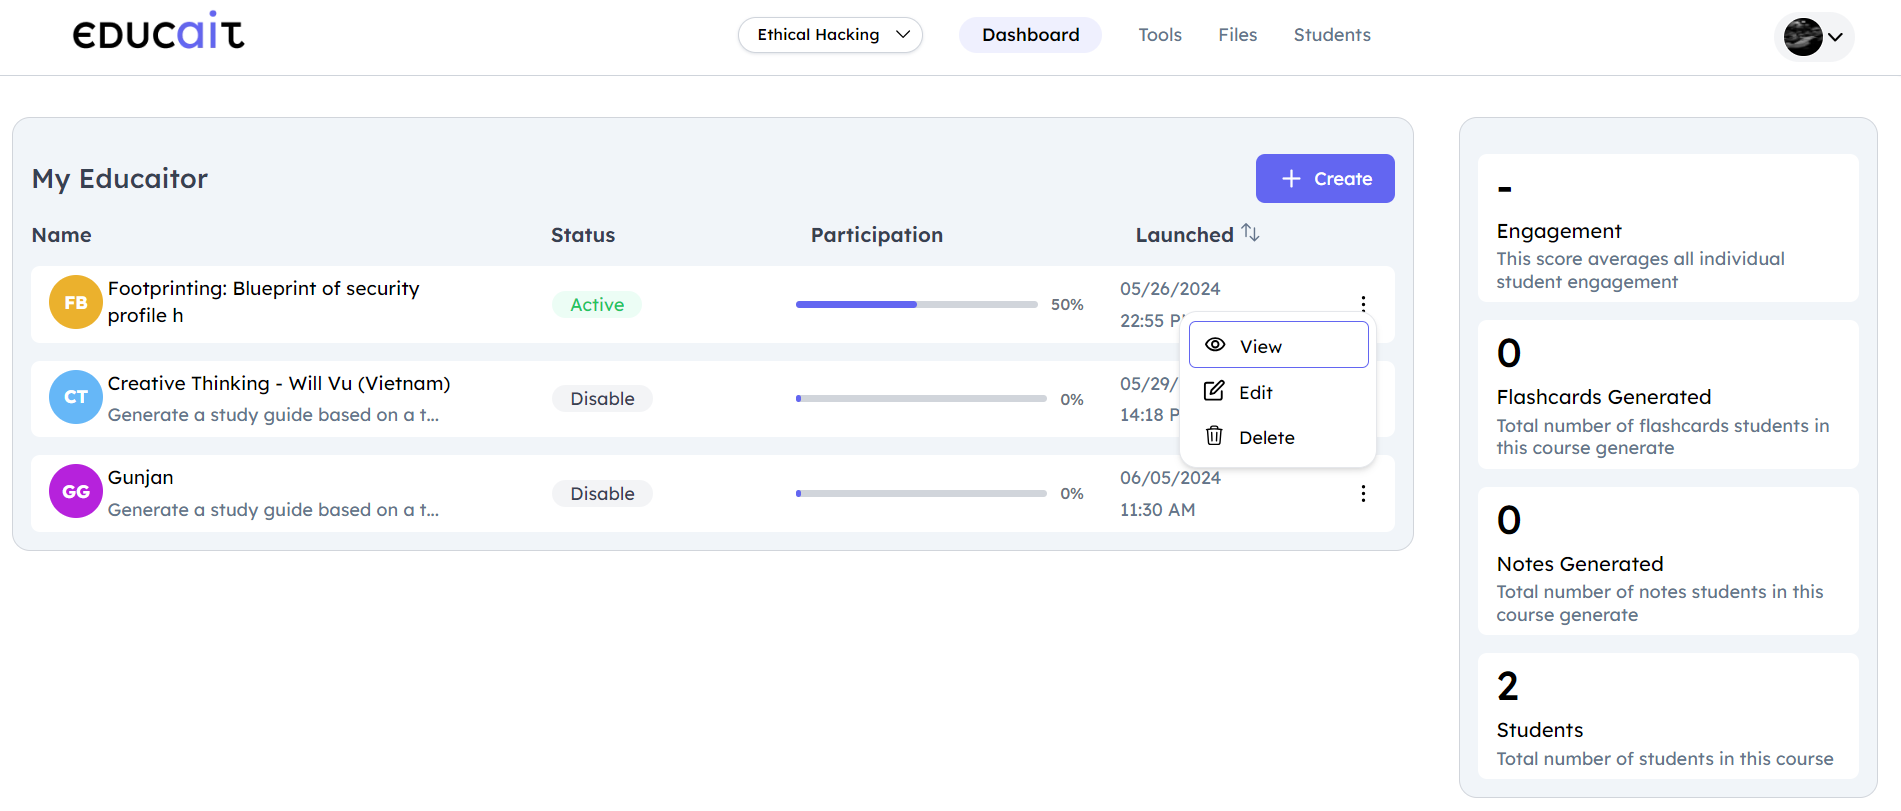Click the Educait logo
1901x811 pixels.
tap(158, 33)
